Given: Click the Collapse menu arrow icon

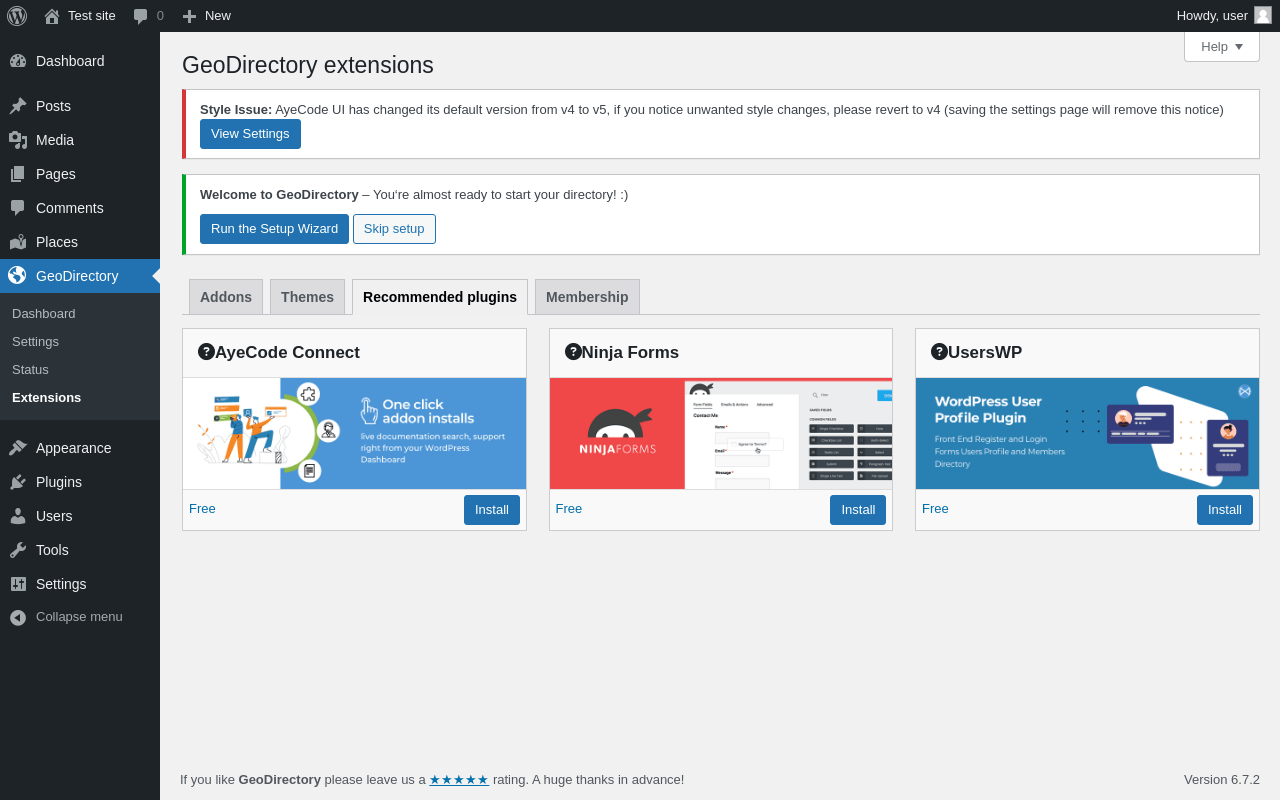Looking at the screenshot, I should (18, 617).
